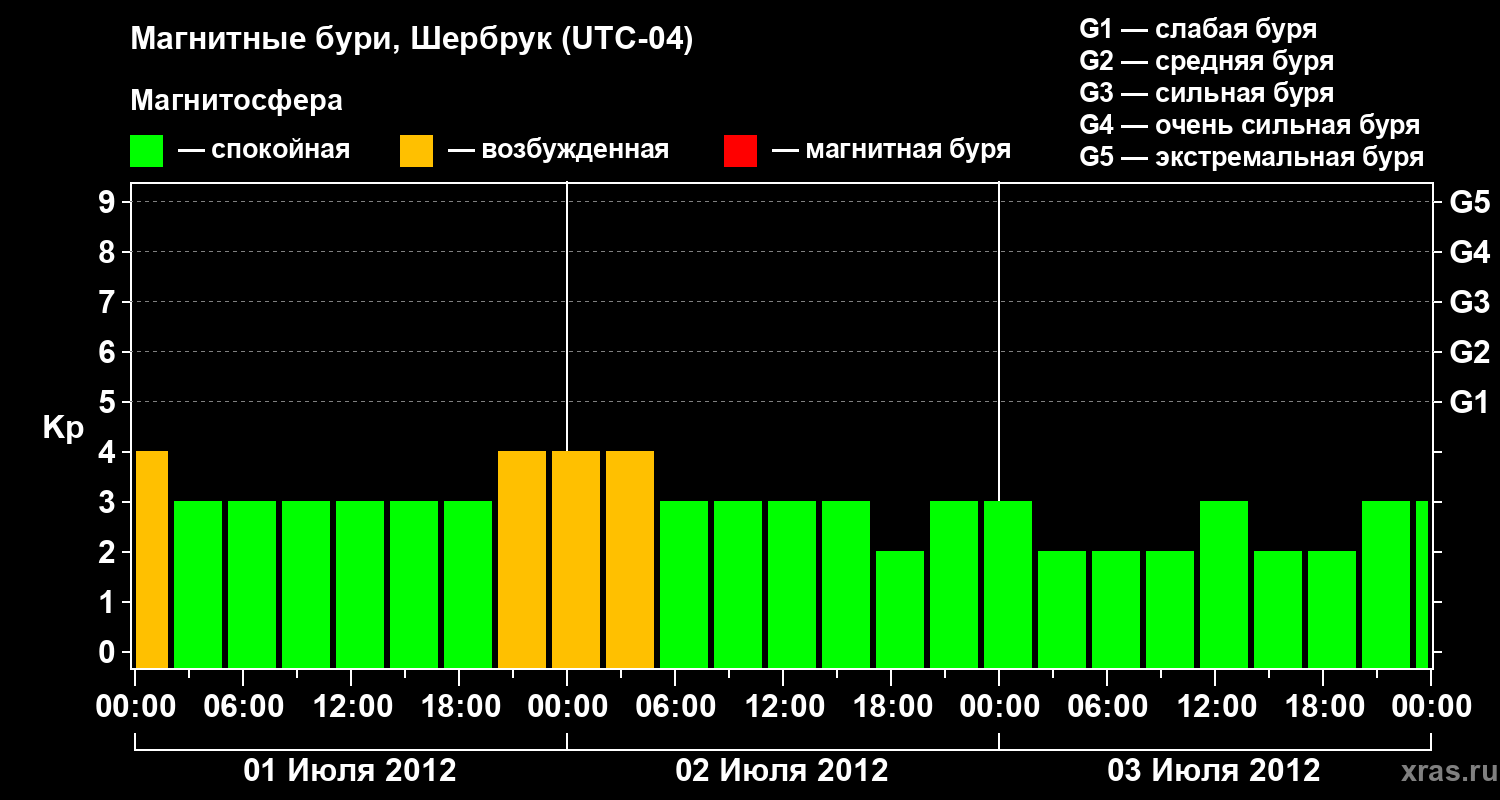Click the 18:00 time label of 02 Июля
1500x800 pixels.
[x=891, y=707]
